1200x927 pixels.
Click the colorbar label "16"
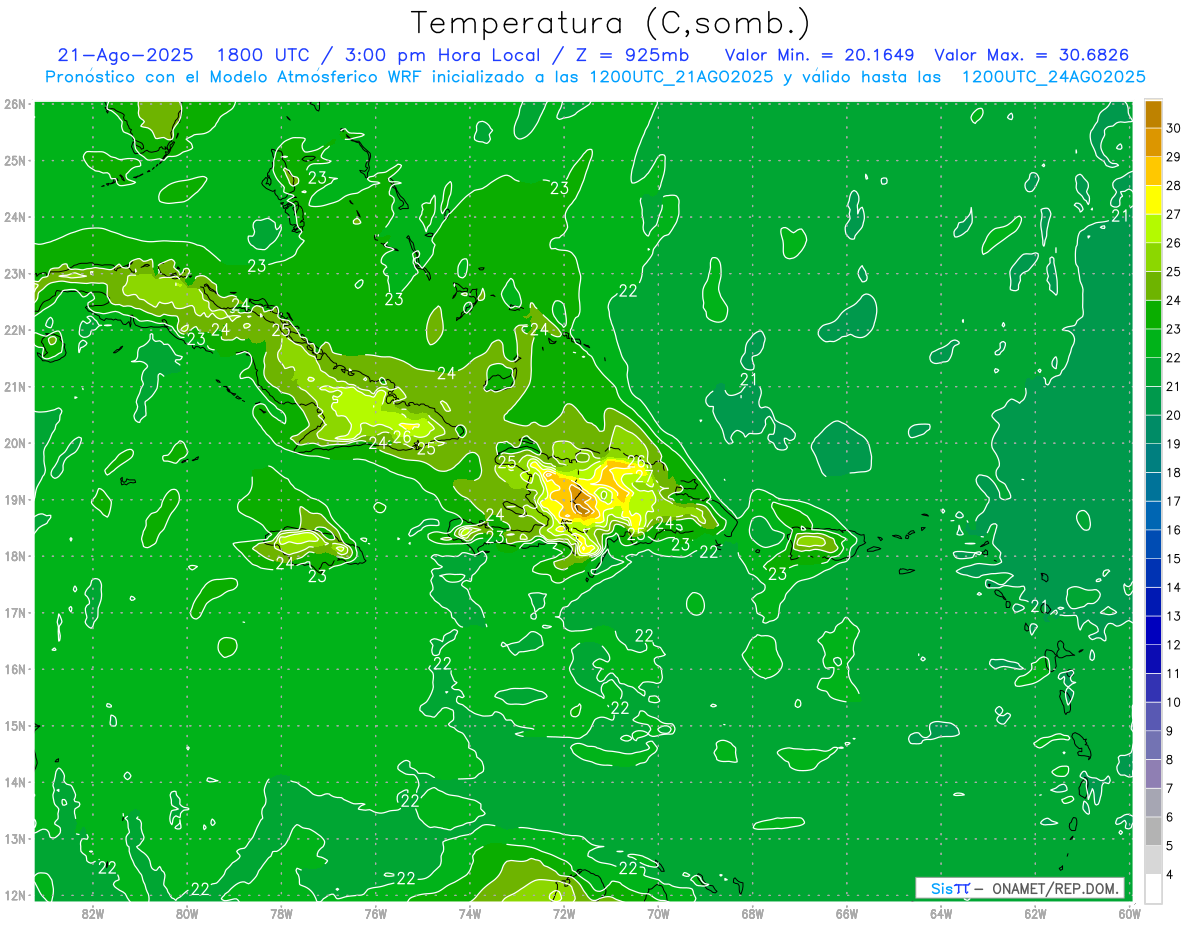(x=1173, y=530)
